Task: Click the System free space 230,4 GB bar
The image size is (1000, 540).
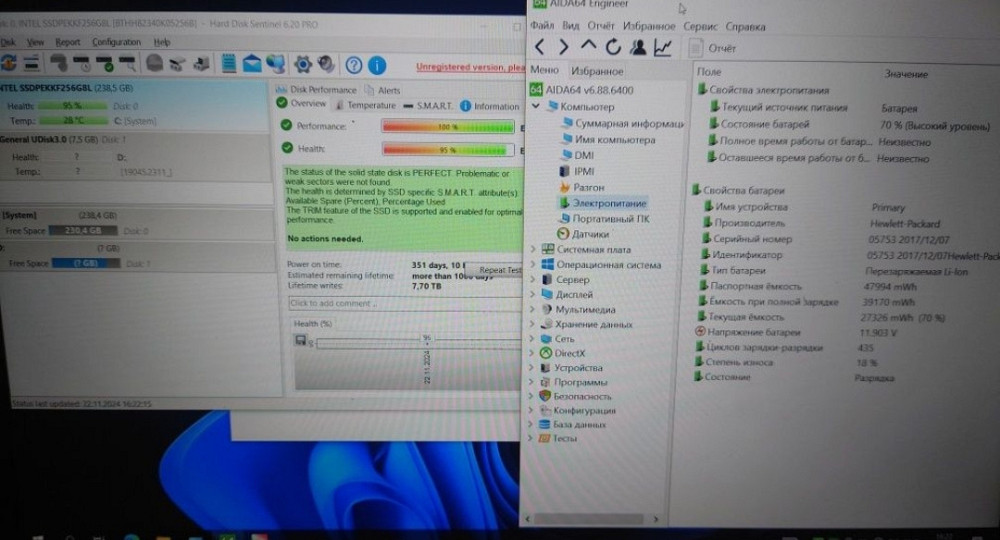Action: (83, 231)
